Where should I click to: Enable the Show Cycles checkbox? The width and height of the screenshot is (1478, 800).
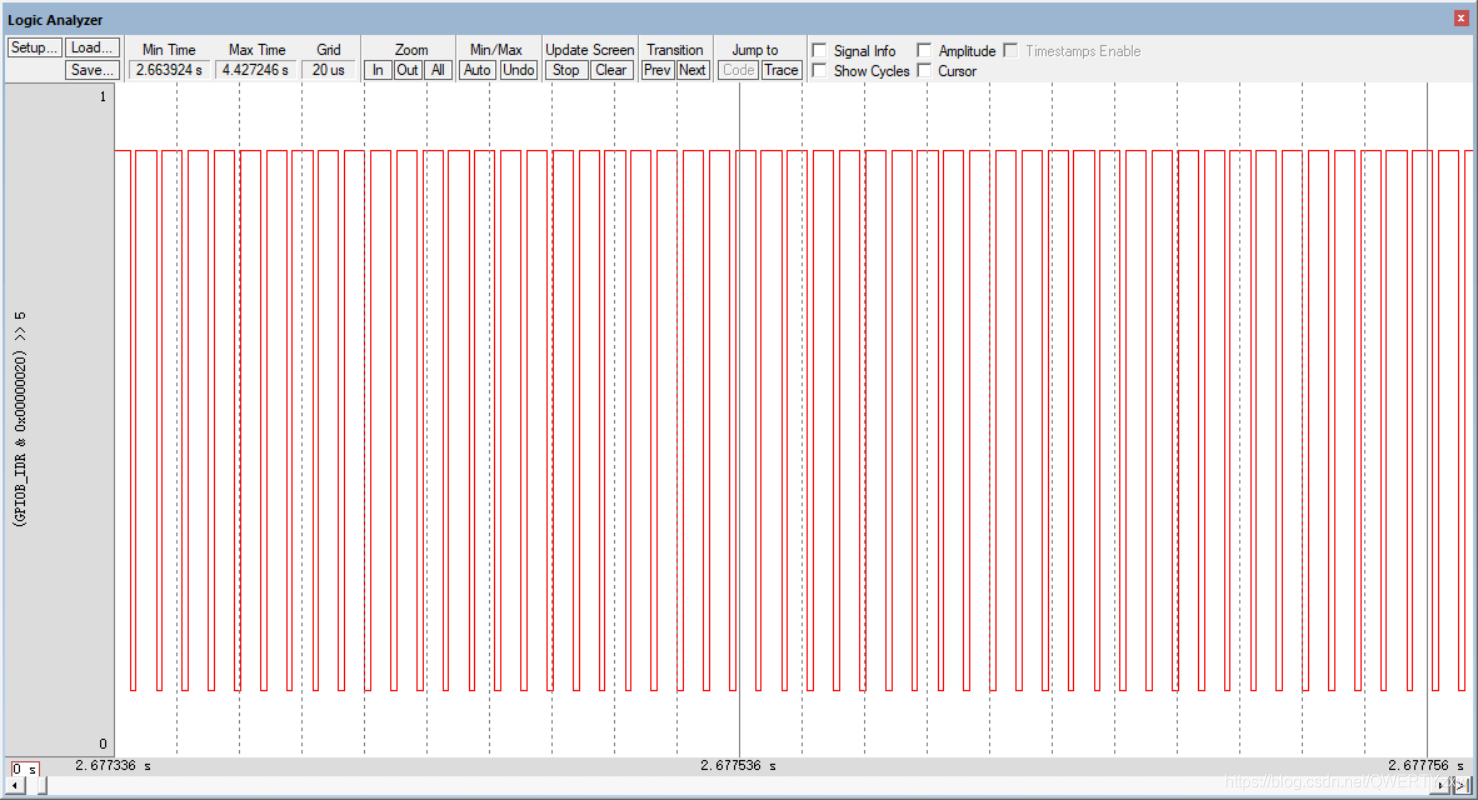820,71
